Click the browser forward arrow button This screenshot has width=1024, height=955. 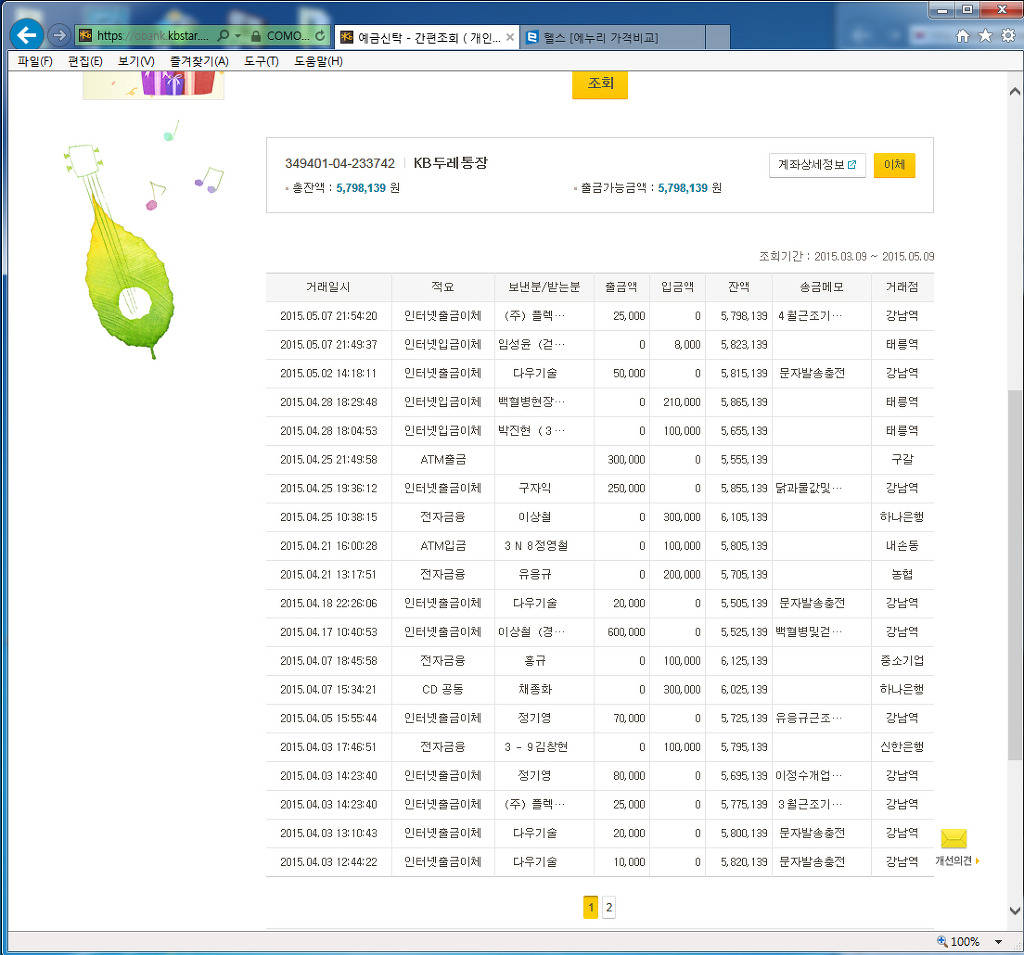(x=59, y=35)
